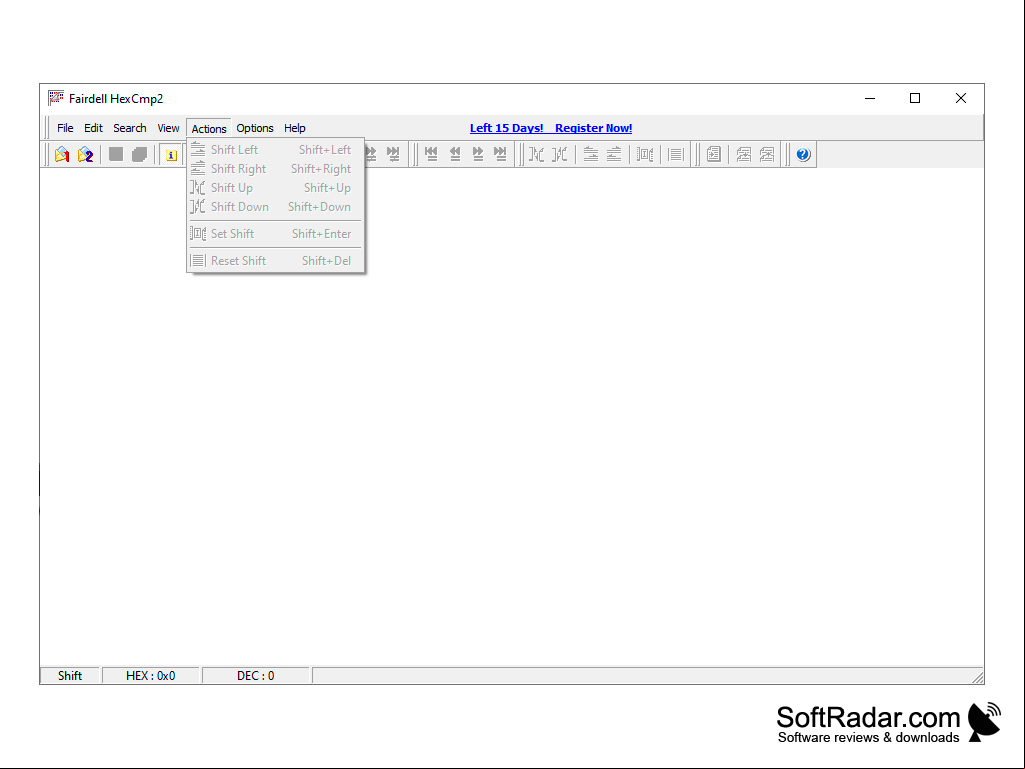Click skip-to-end icon just right of dropdown menu
1025x769 pixels.
click(392, 154)
